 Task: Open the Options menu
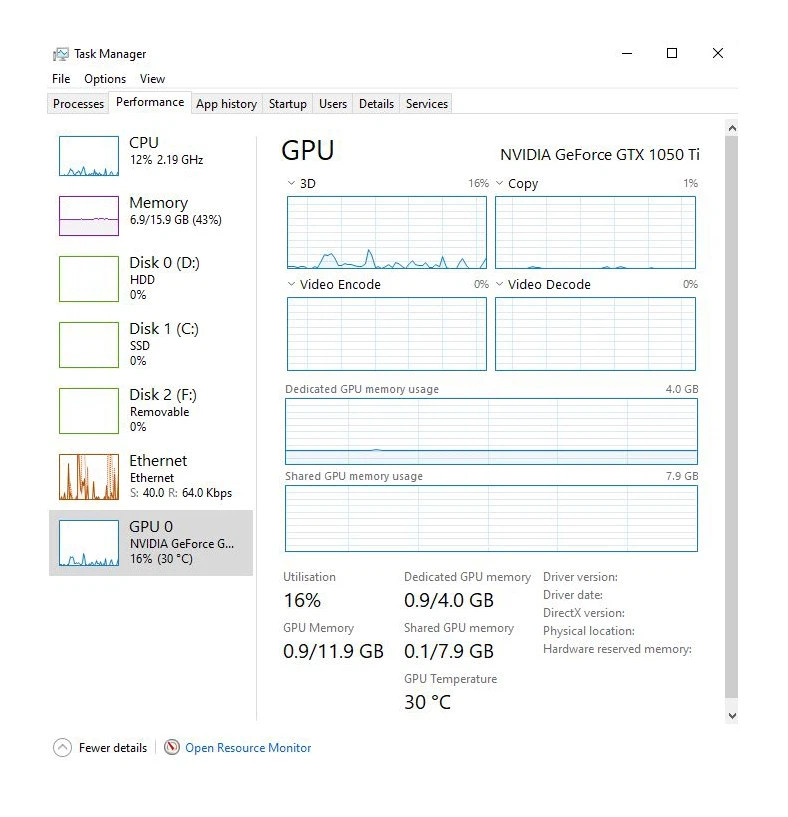pos(105,79)
